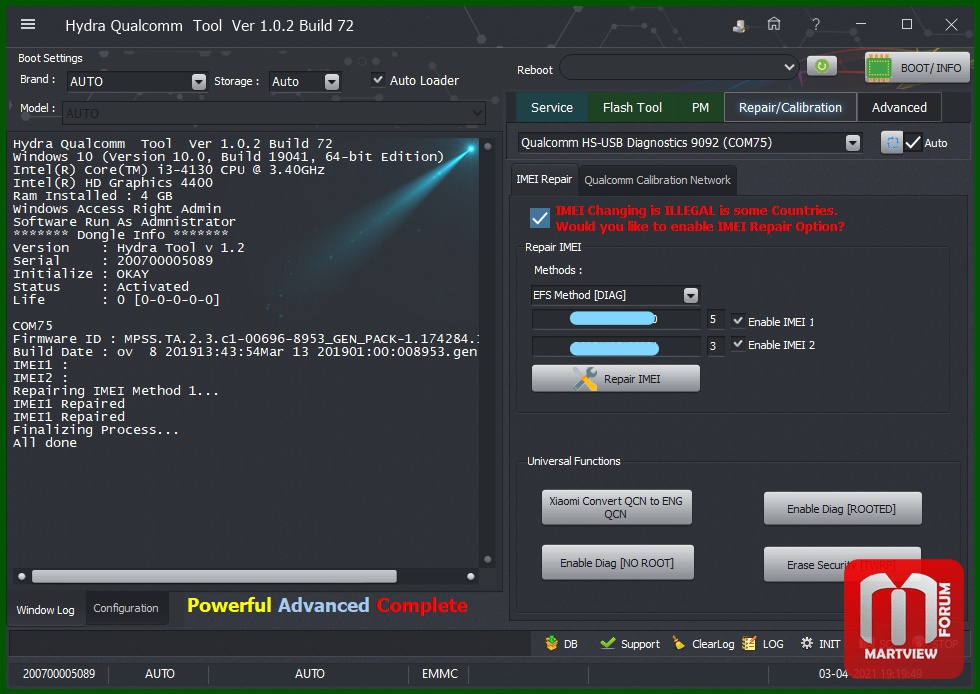Click 'Repairing IMEI Method 1...' log line

tap(116, 391)
